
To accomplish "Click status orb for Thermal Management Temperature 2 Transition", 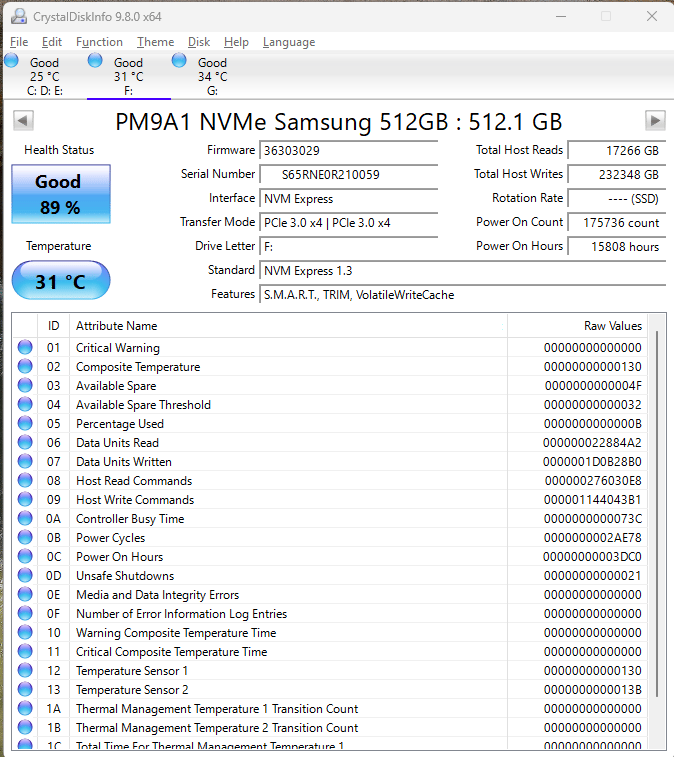I will 25,727.
